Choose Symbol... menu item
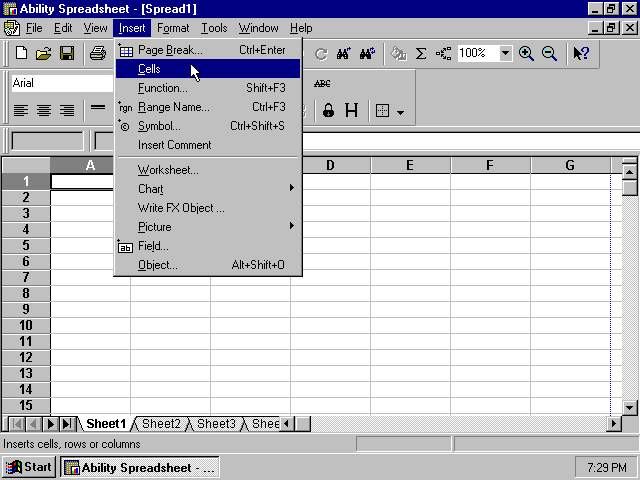 pyautogui.click(x=208, y=126)
